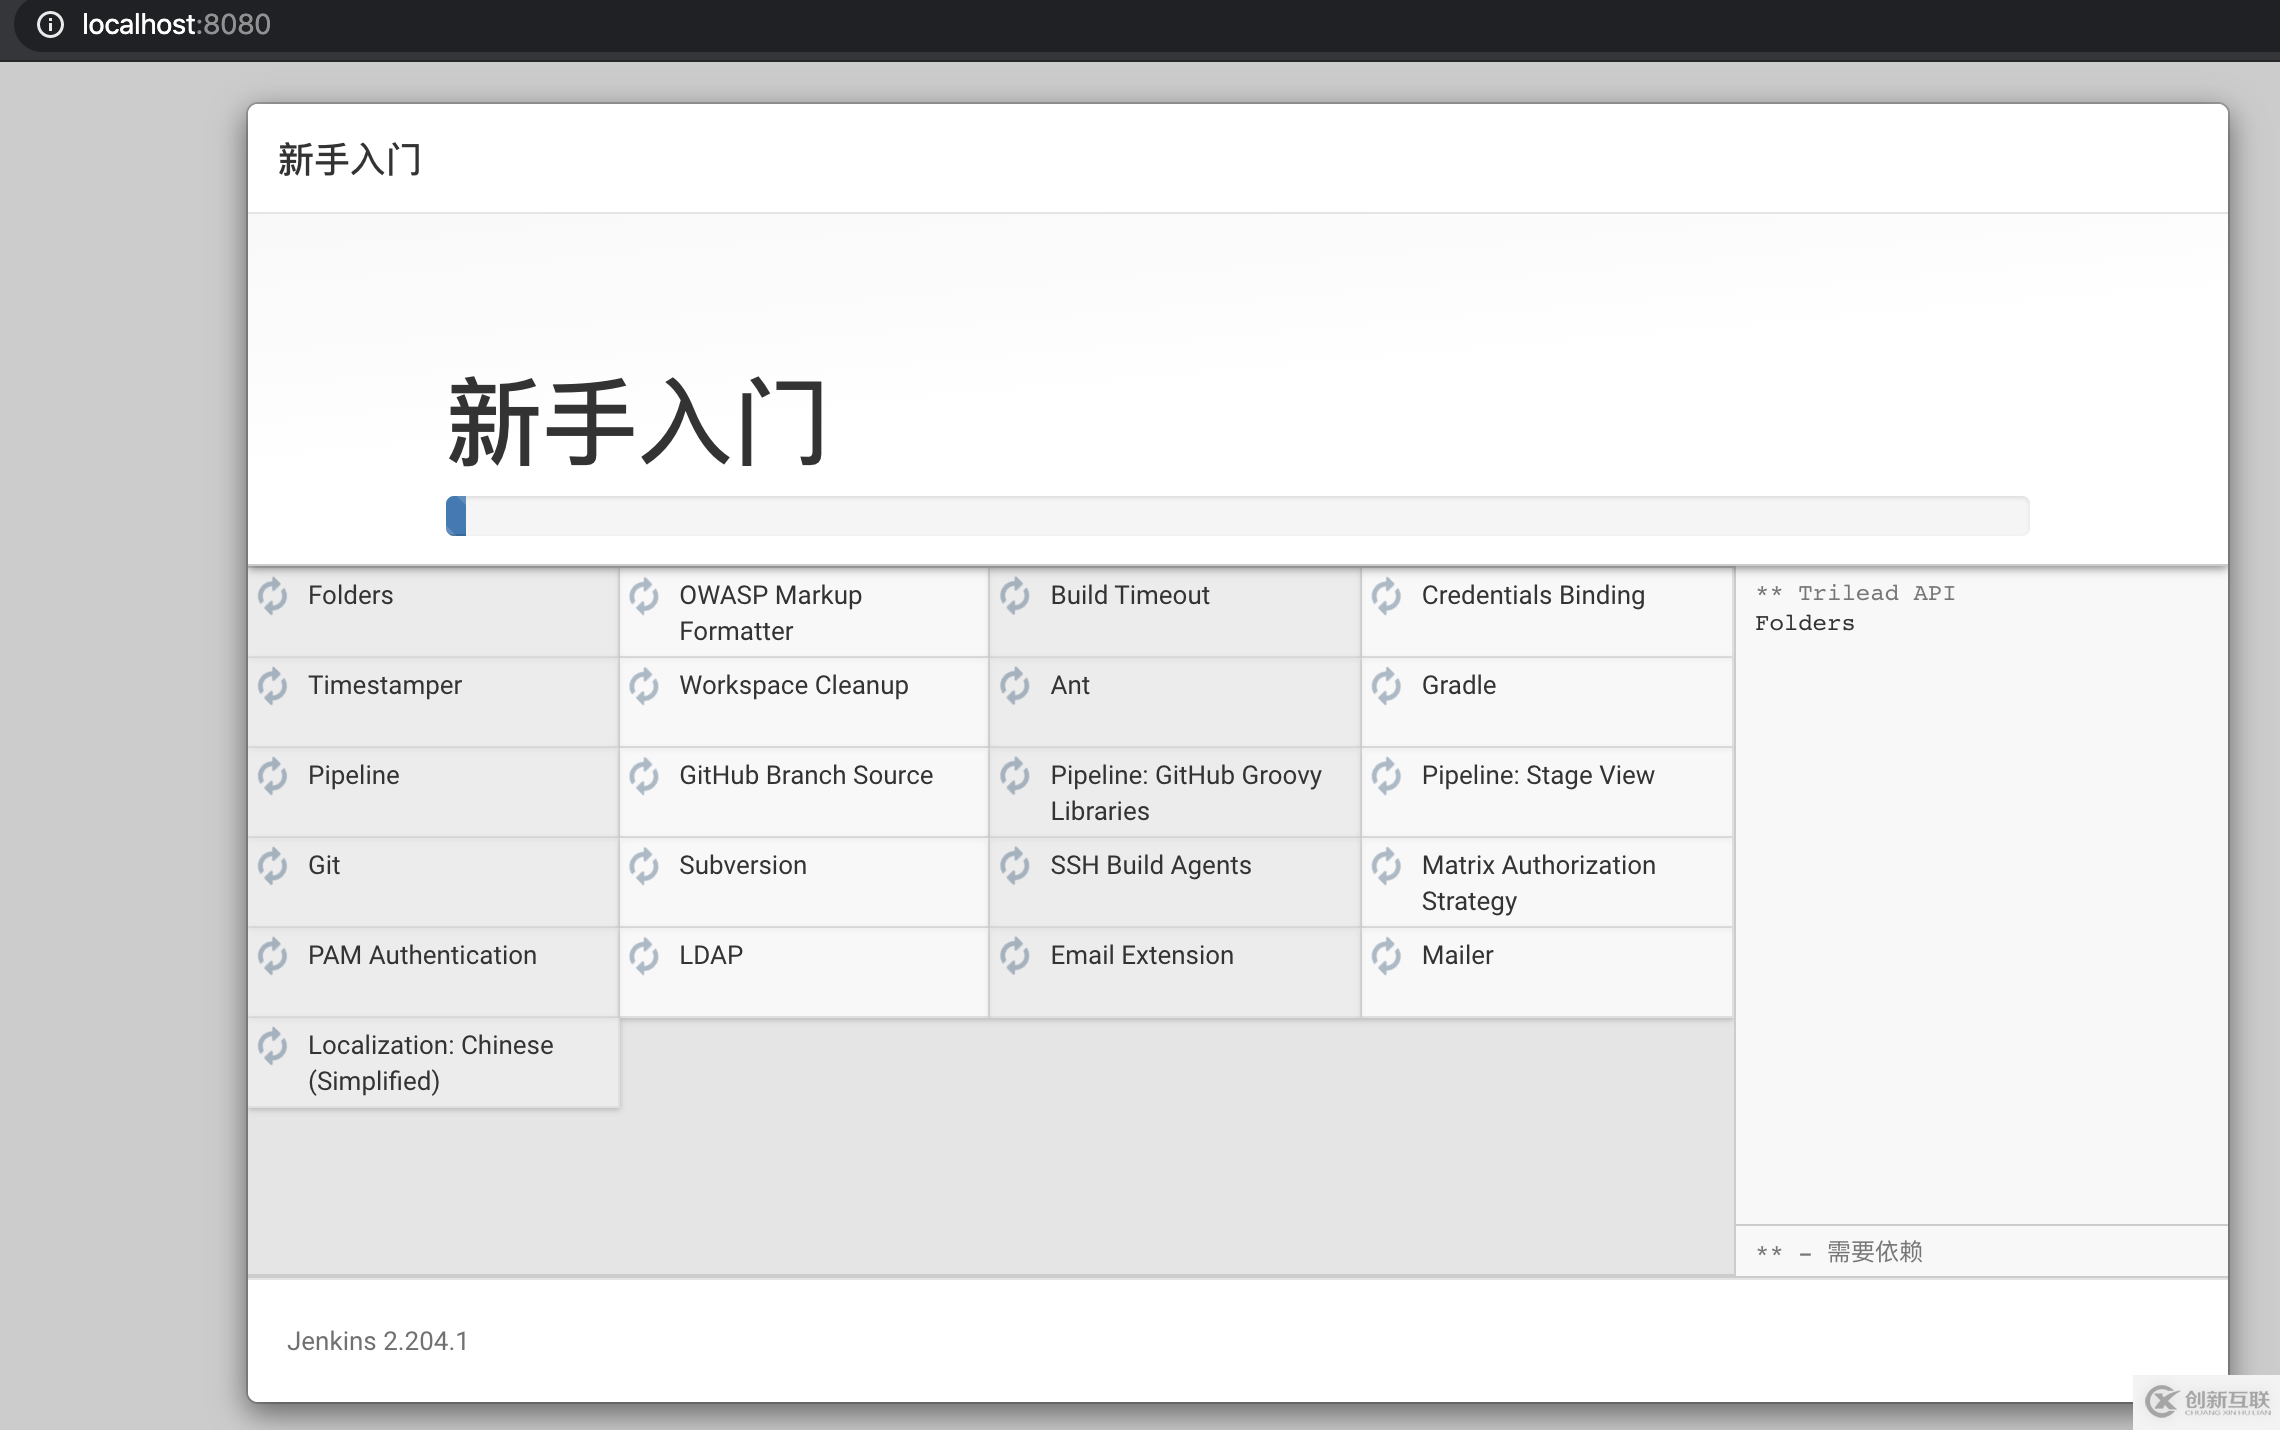Select the OWASP Markup Formatter label
This screenshot has width=2280, height=1430.
click(770, 613)
